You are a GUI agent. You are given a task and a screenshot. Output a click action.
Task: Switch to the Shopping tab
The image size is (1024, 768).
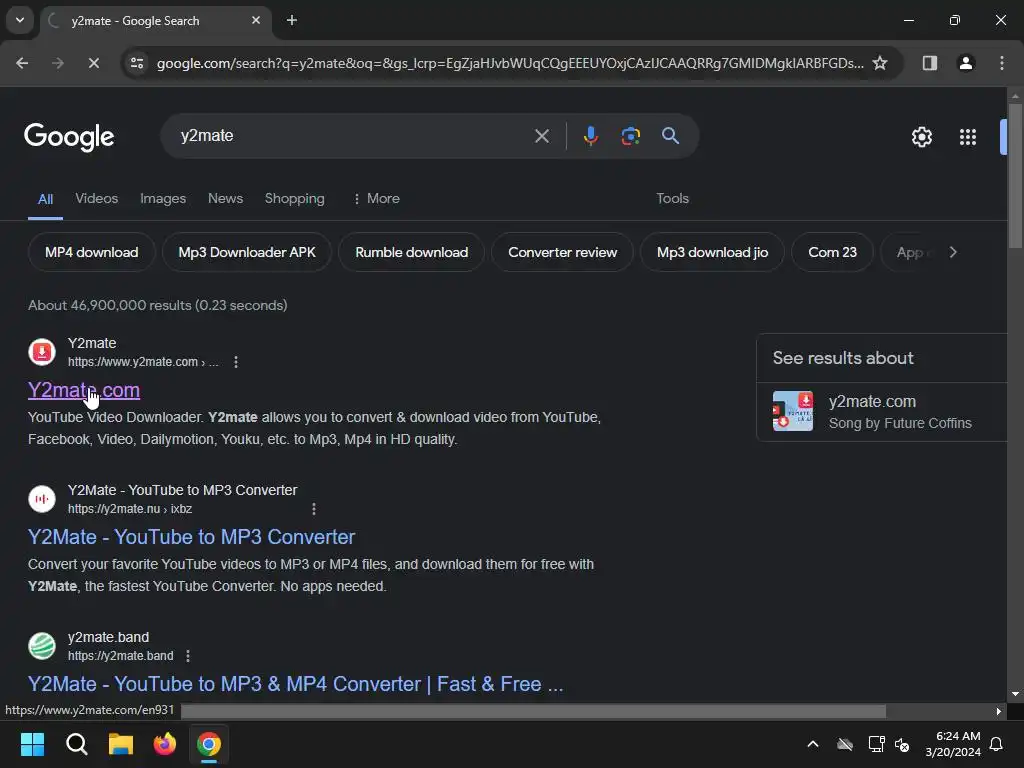pyautogui.click(x=295, y=199)
